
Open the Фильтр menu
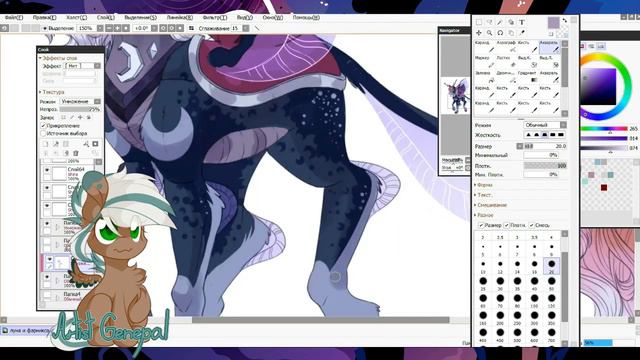coord(215,18)
